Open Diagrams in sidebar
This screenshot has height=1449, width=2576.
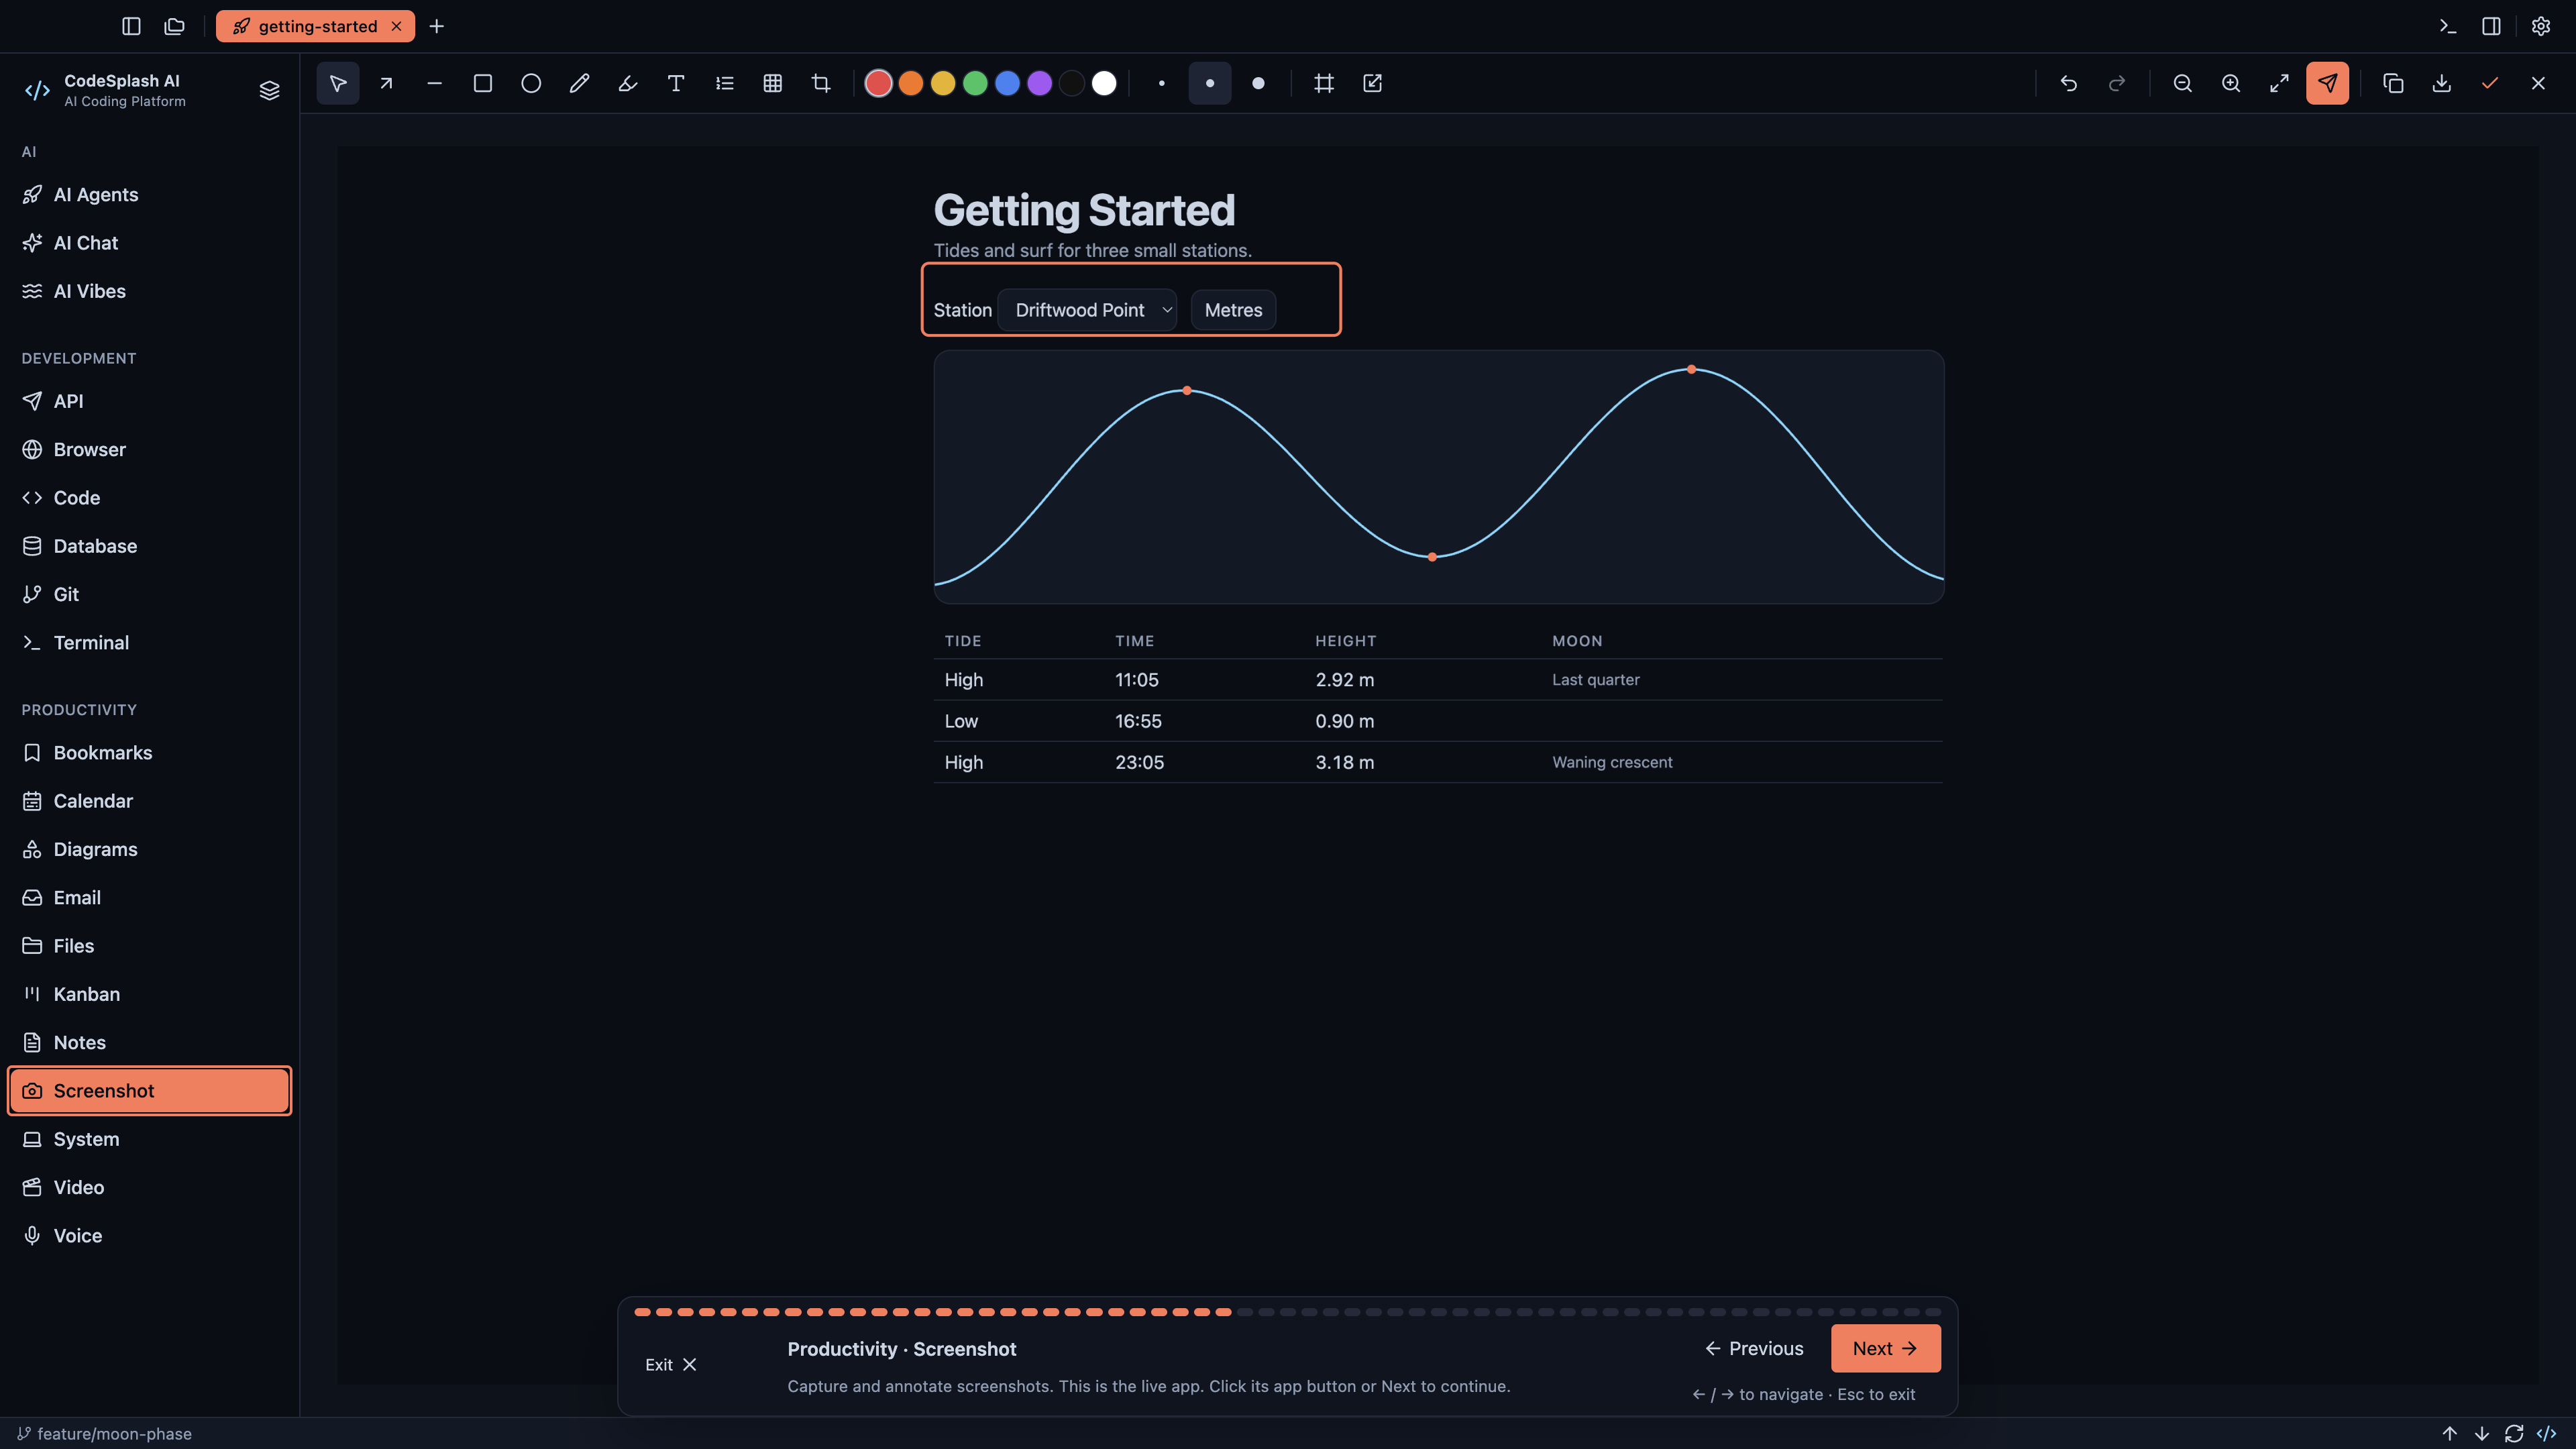(x=150, y=849)
